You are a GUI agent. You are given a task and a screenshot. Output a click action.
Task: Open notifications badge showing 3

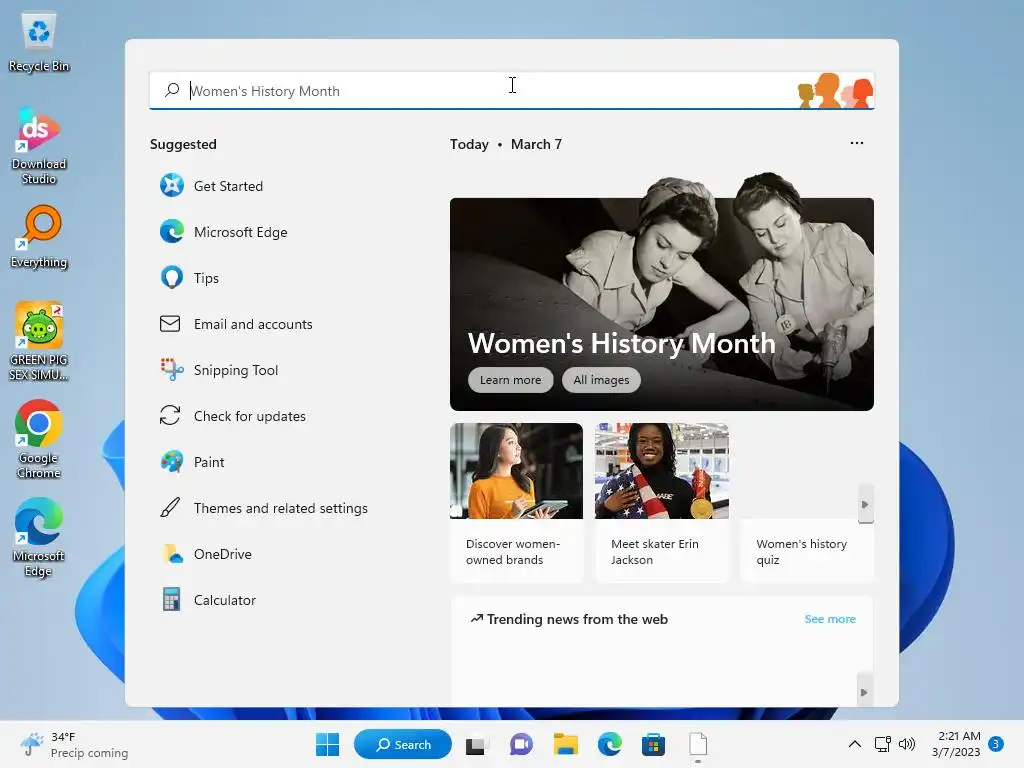(x=996, y=744)
